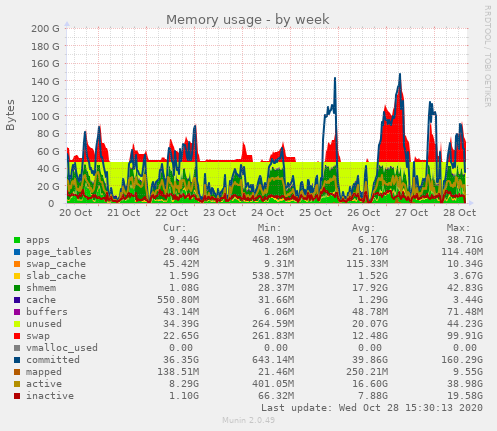Select the inactive legend label
Viewport: 497px width, 431px height.
pyautogui.click(x=50, y=396)
